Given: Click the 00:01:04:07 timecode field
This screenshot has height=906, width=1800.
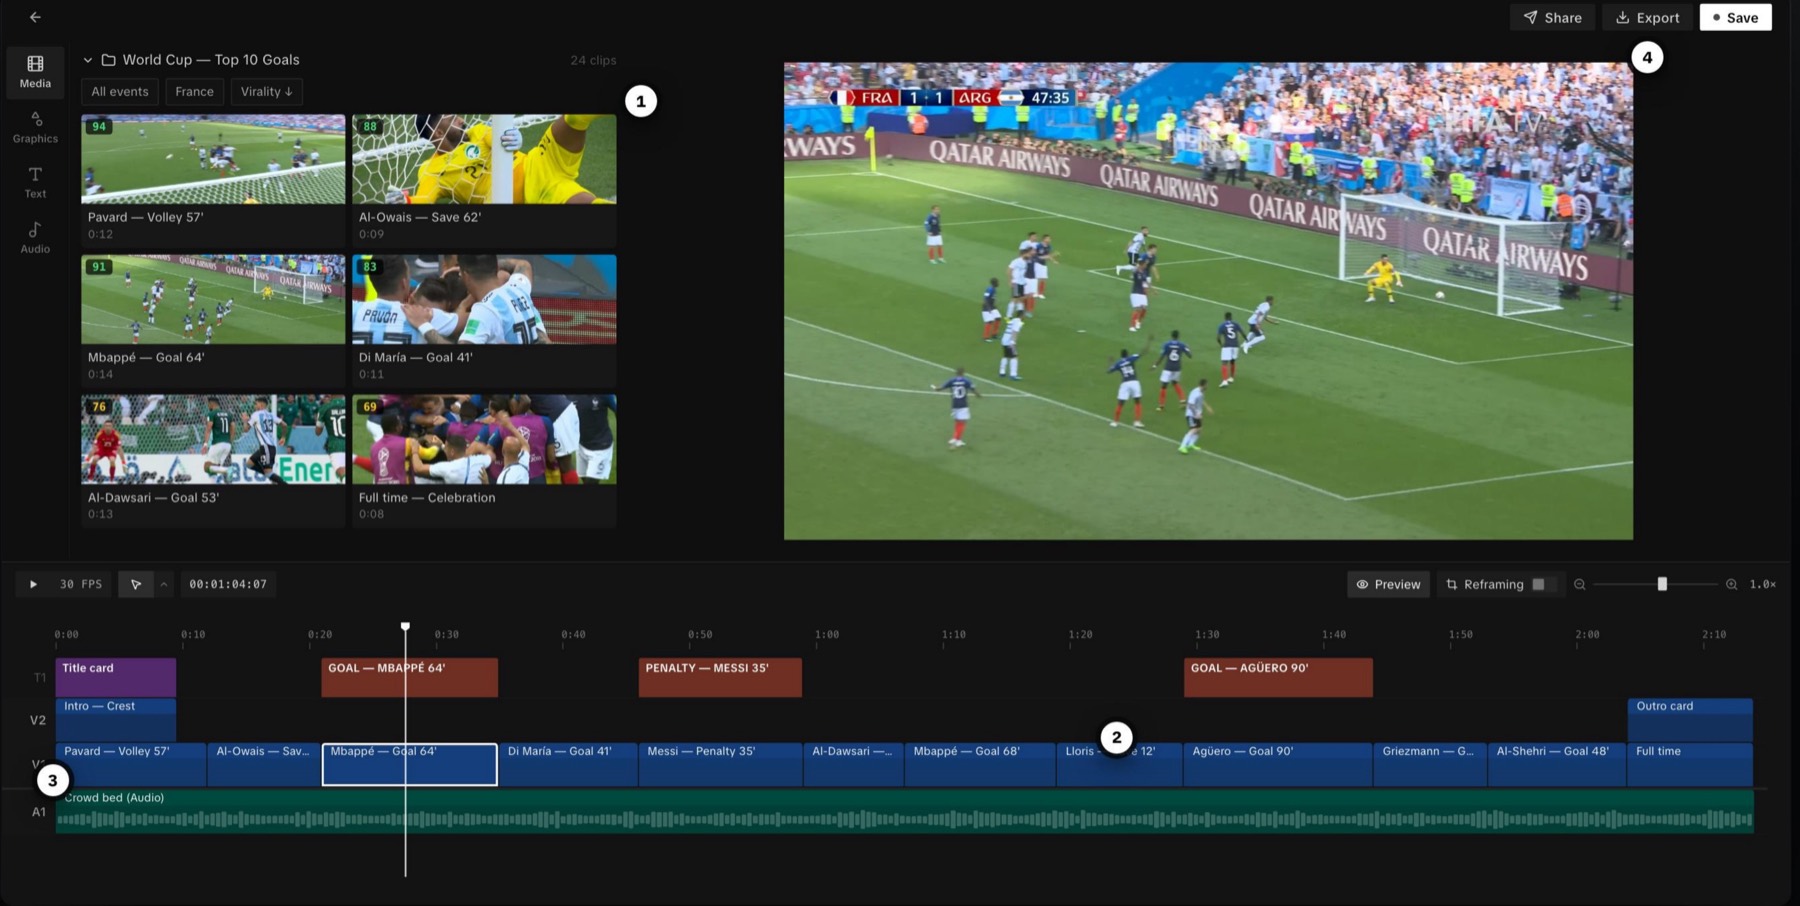Looking at the screenshot, I should click(x=228, y=584).
